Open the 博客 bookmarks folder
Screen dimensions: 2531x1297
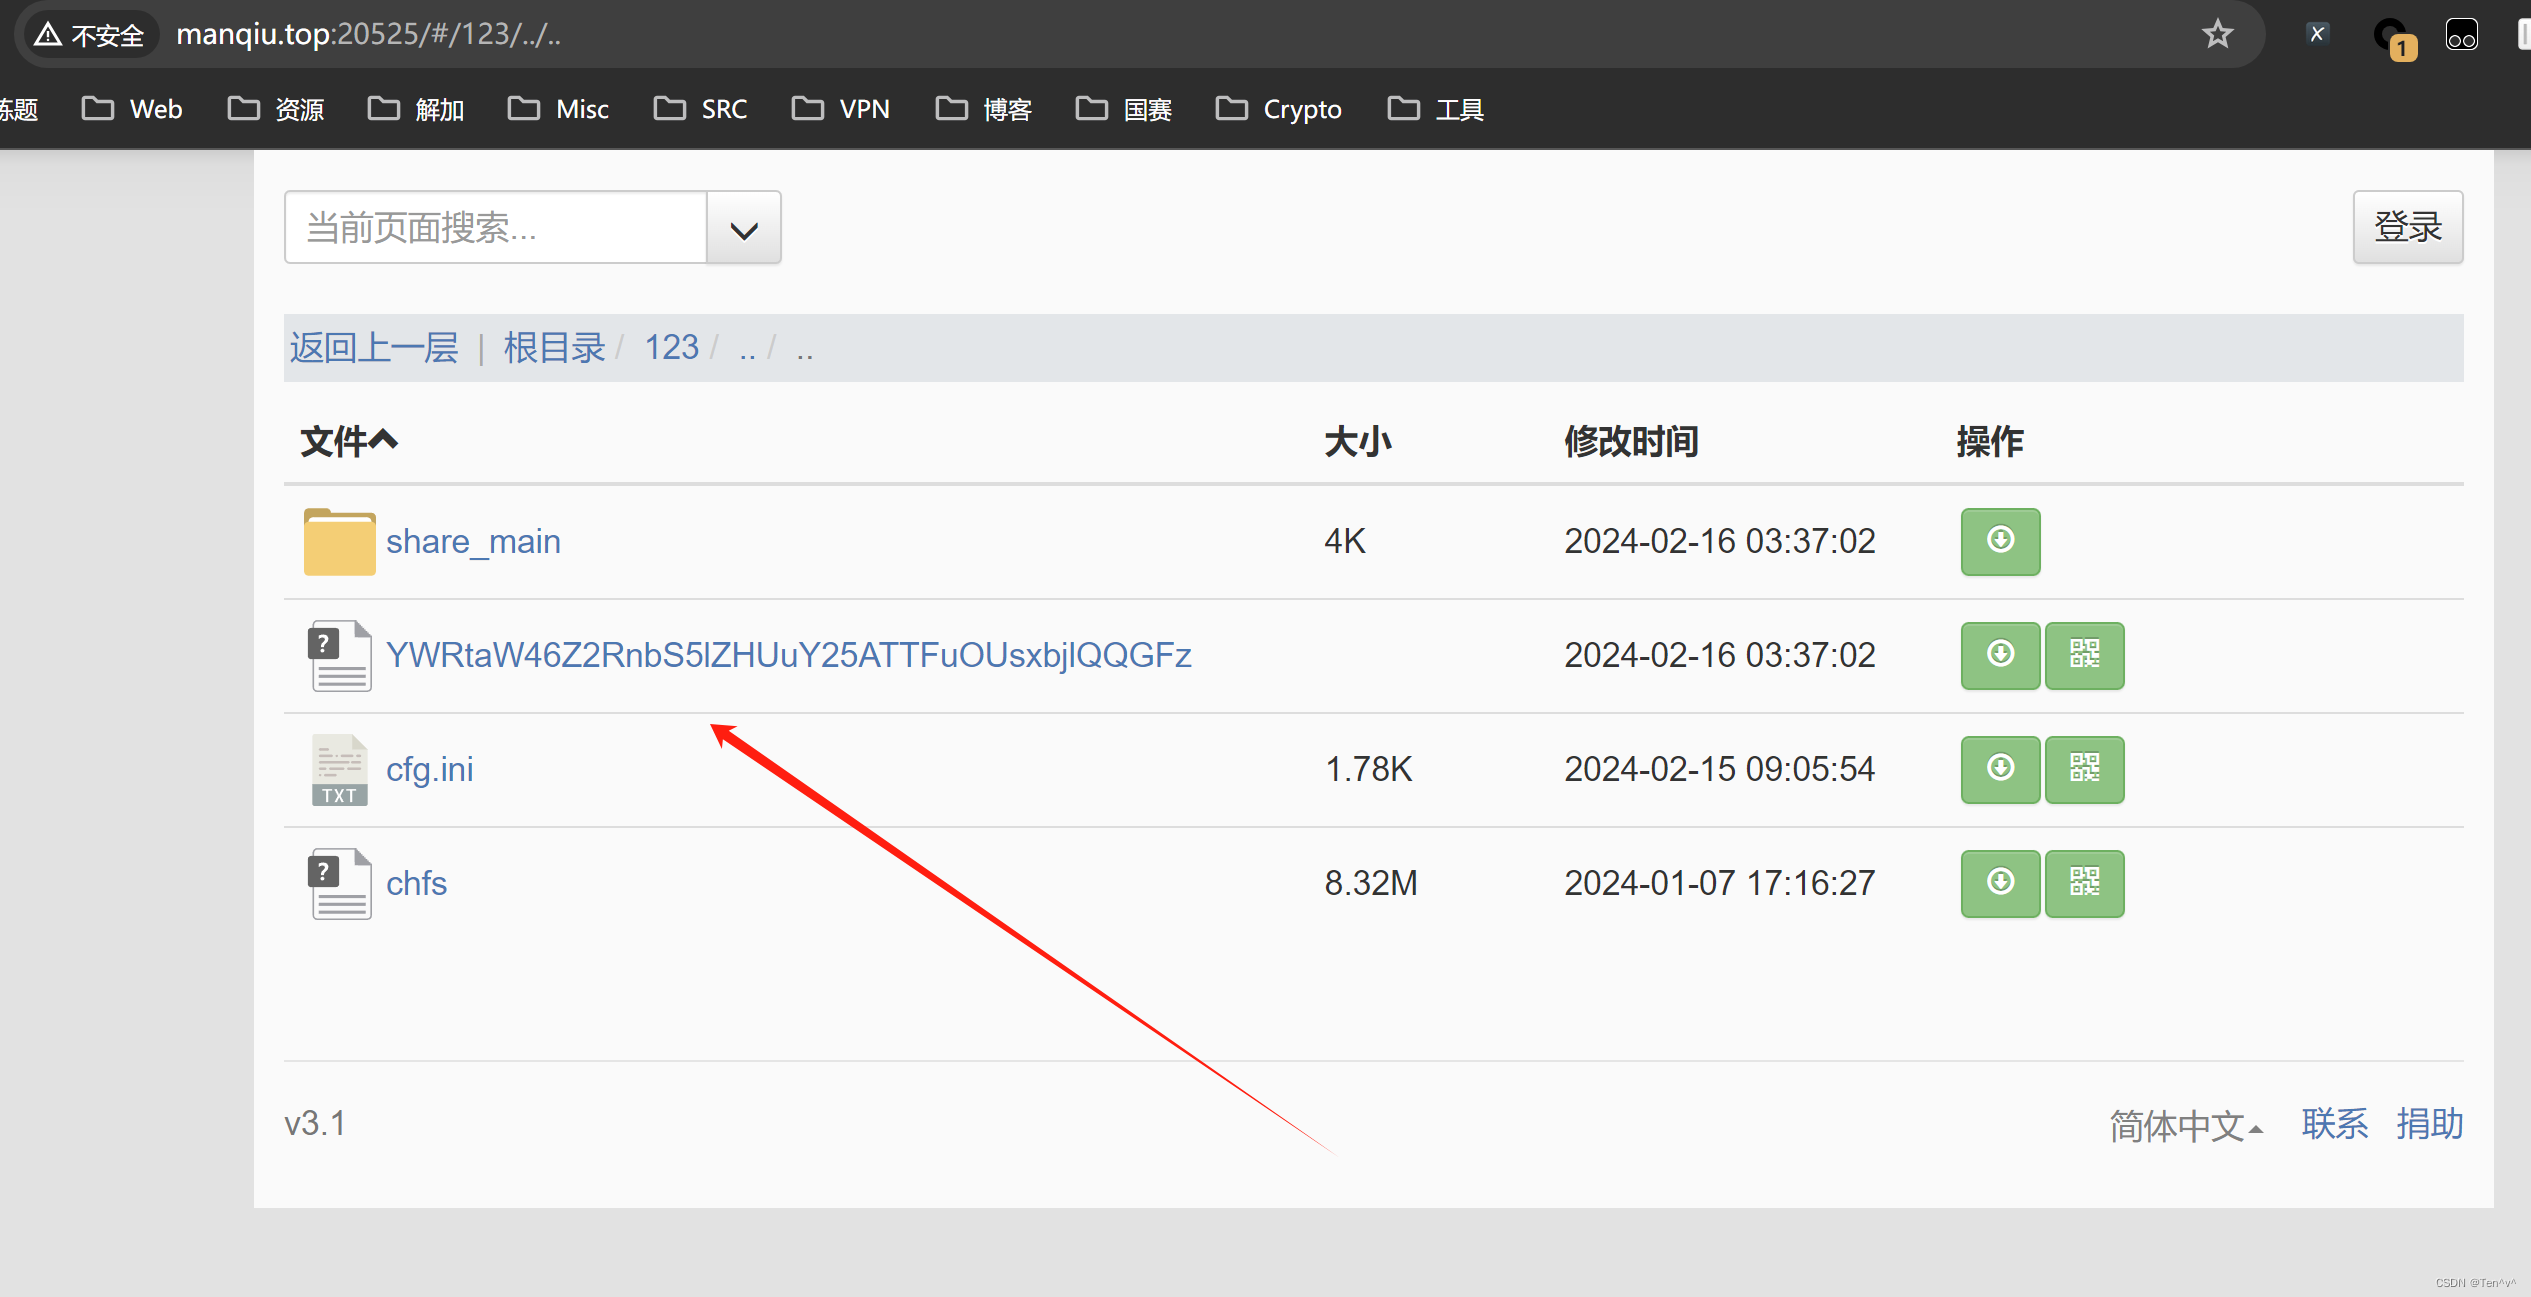click(983, 109)
